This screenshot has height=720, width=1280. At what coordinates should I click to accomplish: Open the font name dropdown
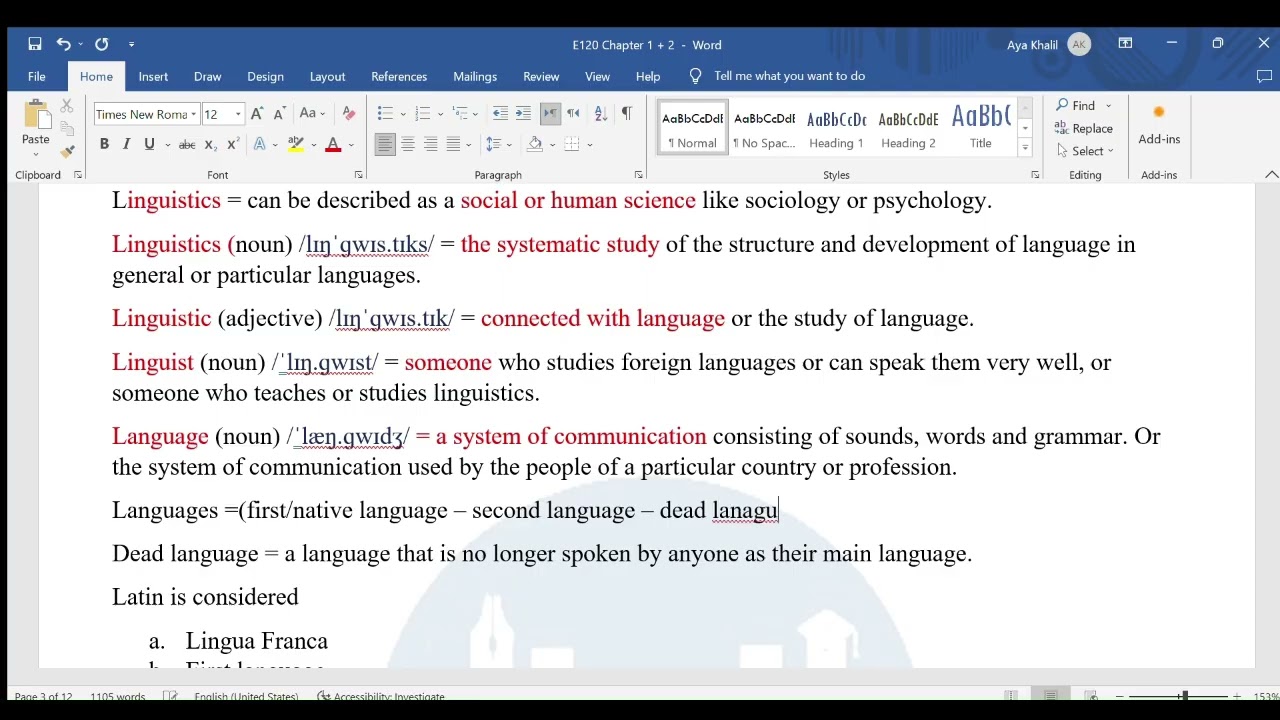[x=193, y=114]
